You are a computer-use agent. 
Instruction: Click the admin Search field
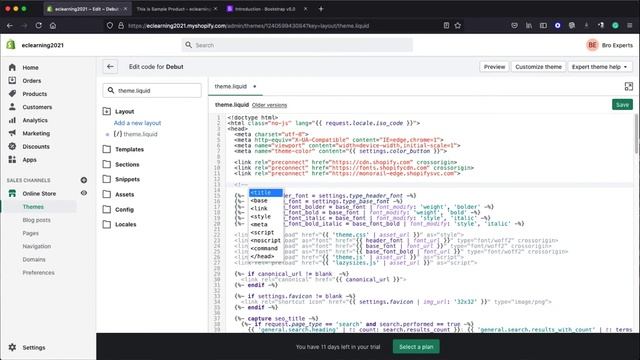coord(297,45)
